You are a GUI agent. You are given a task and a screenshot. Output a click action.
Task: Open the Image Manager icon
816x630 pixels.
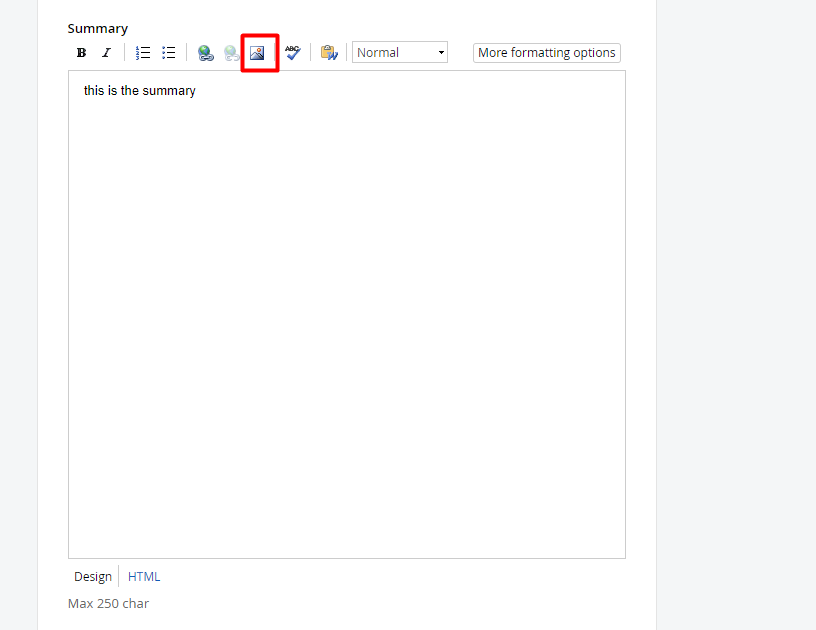(x=257, y=53)
